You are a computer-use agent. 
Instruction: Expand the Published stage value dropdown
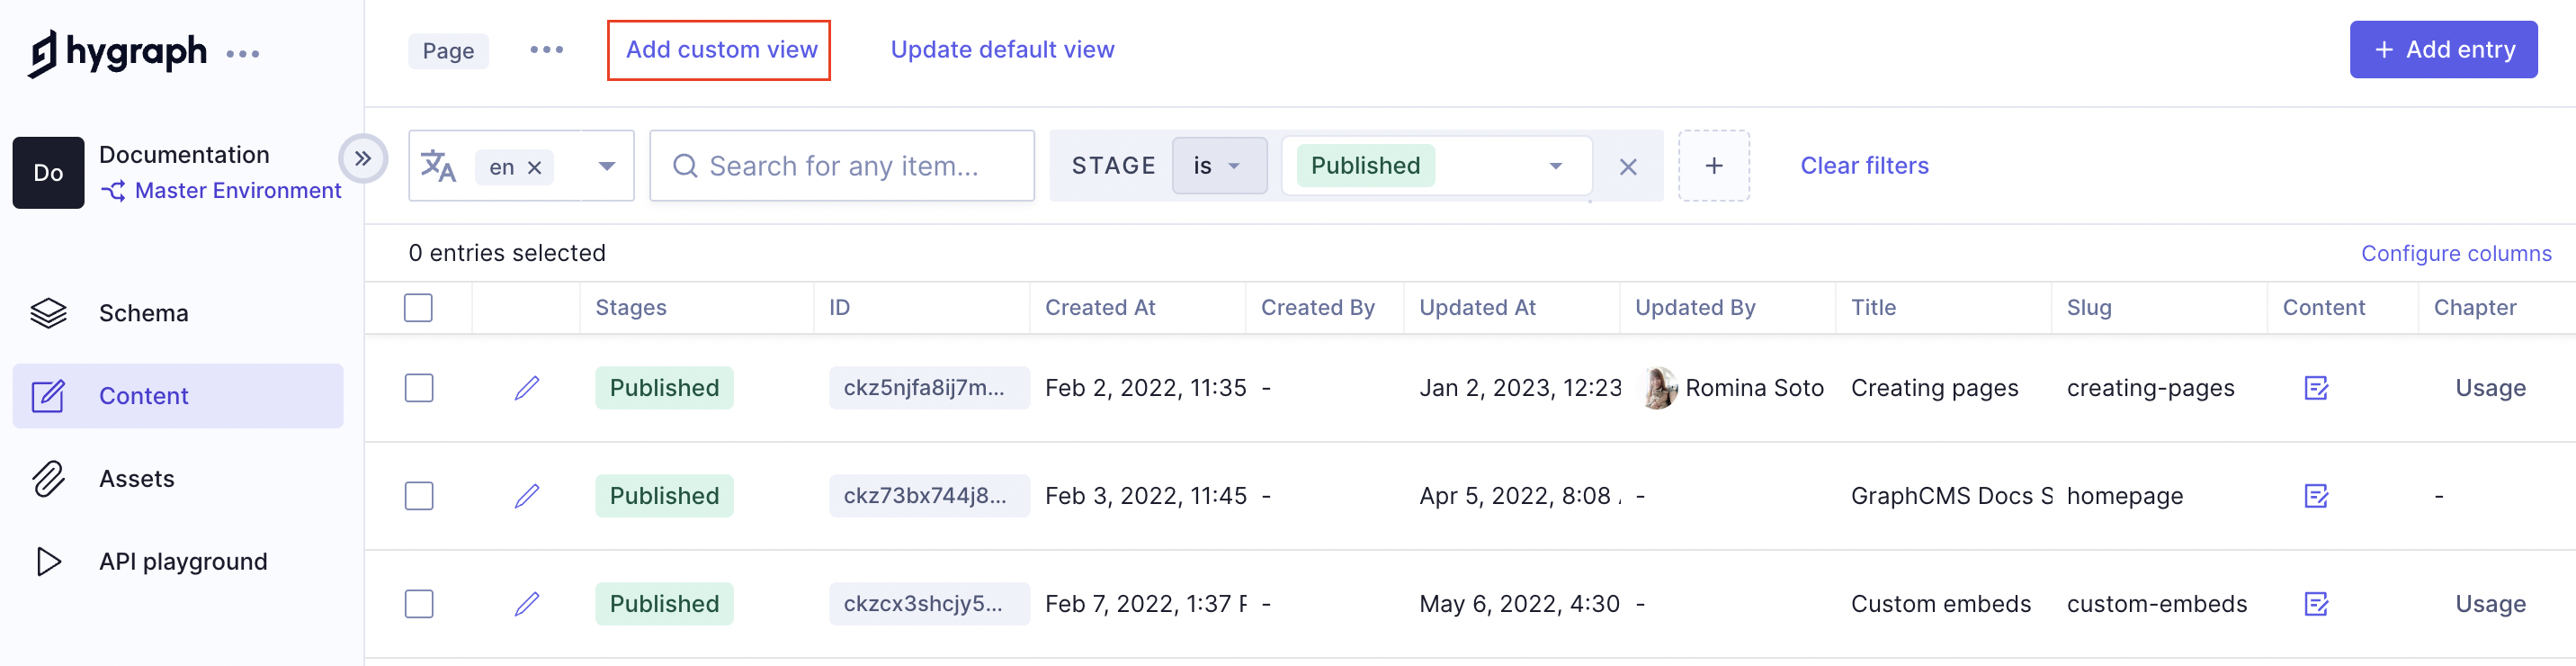click(1555, 166)
